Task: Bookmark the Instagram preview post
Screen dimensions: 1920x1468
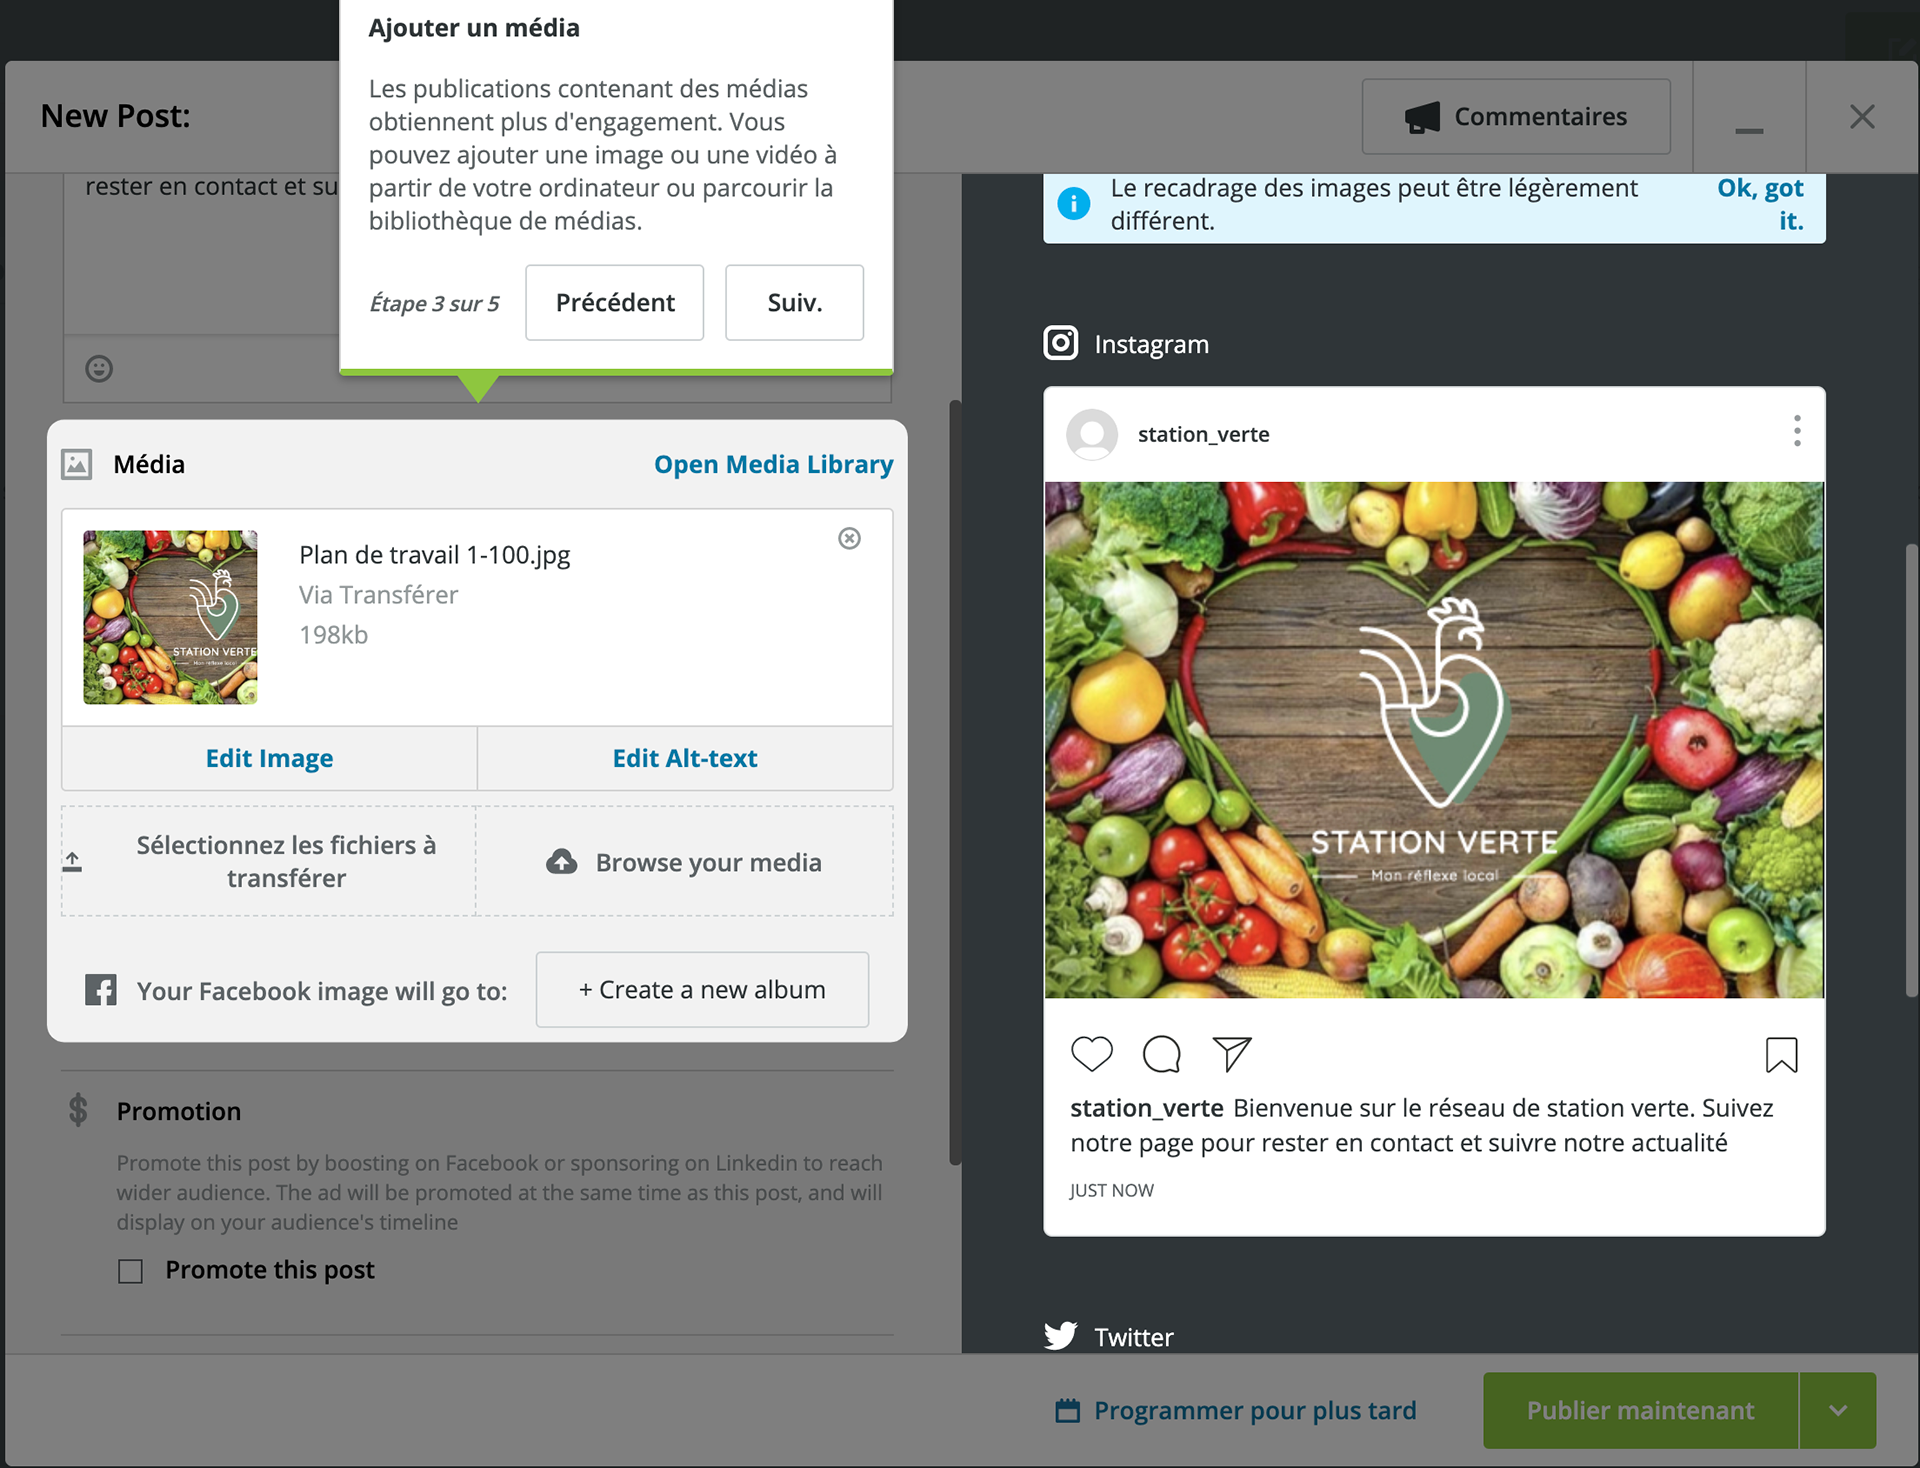Action: tap(1781, 1055)
